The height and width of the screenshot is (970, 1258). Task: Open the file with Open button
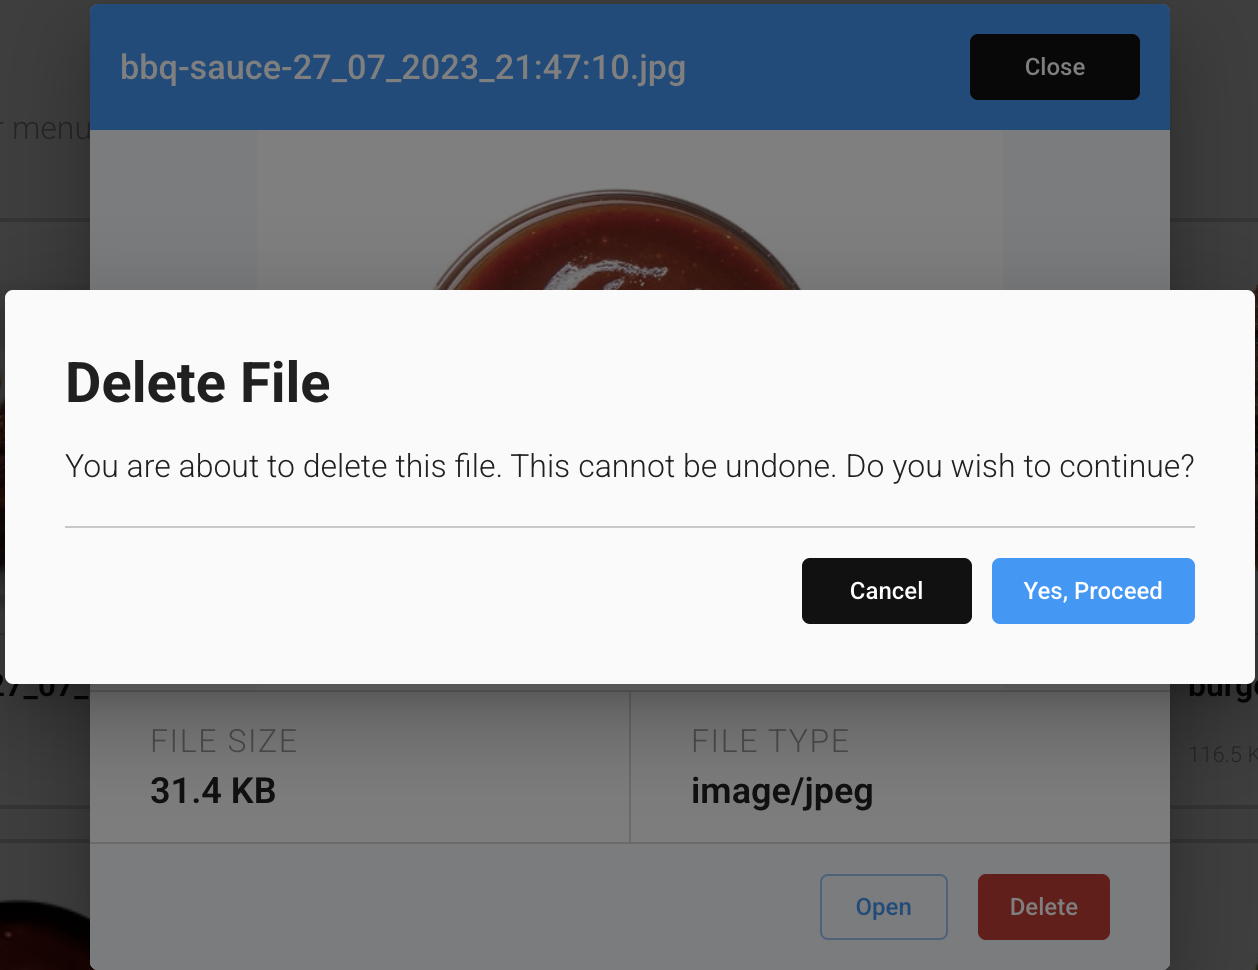pos(883,907)
